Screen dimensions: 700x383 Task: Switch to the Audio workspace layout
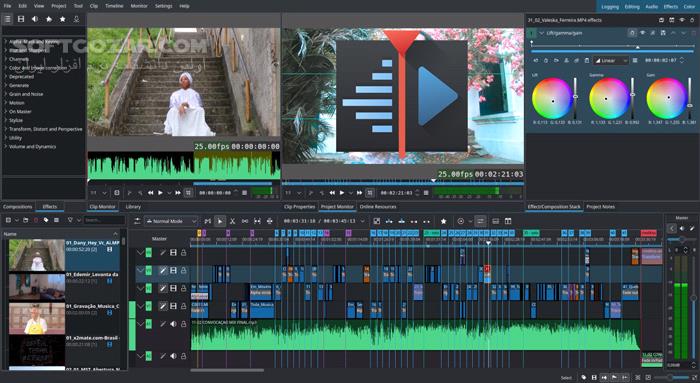click(x=651, y=7)
